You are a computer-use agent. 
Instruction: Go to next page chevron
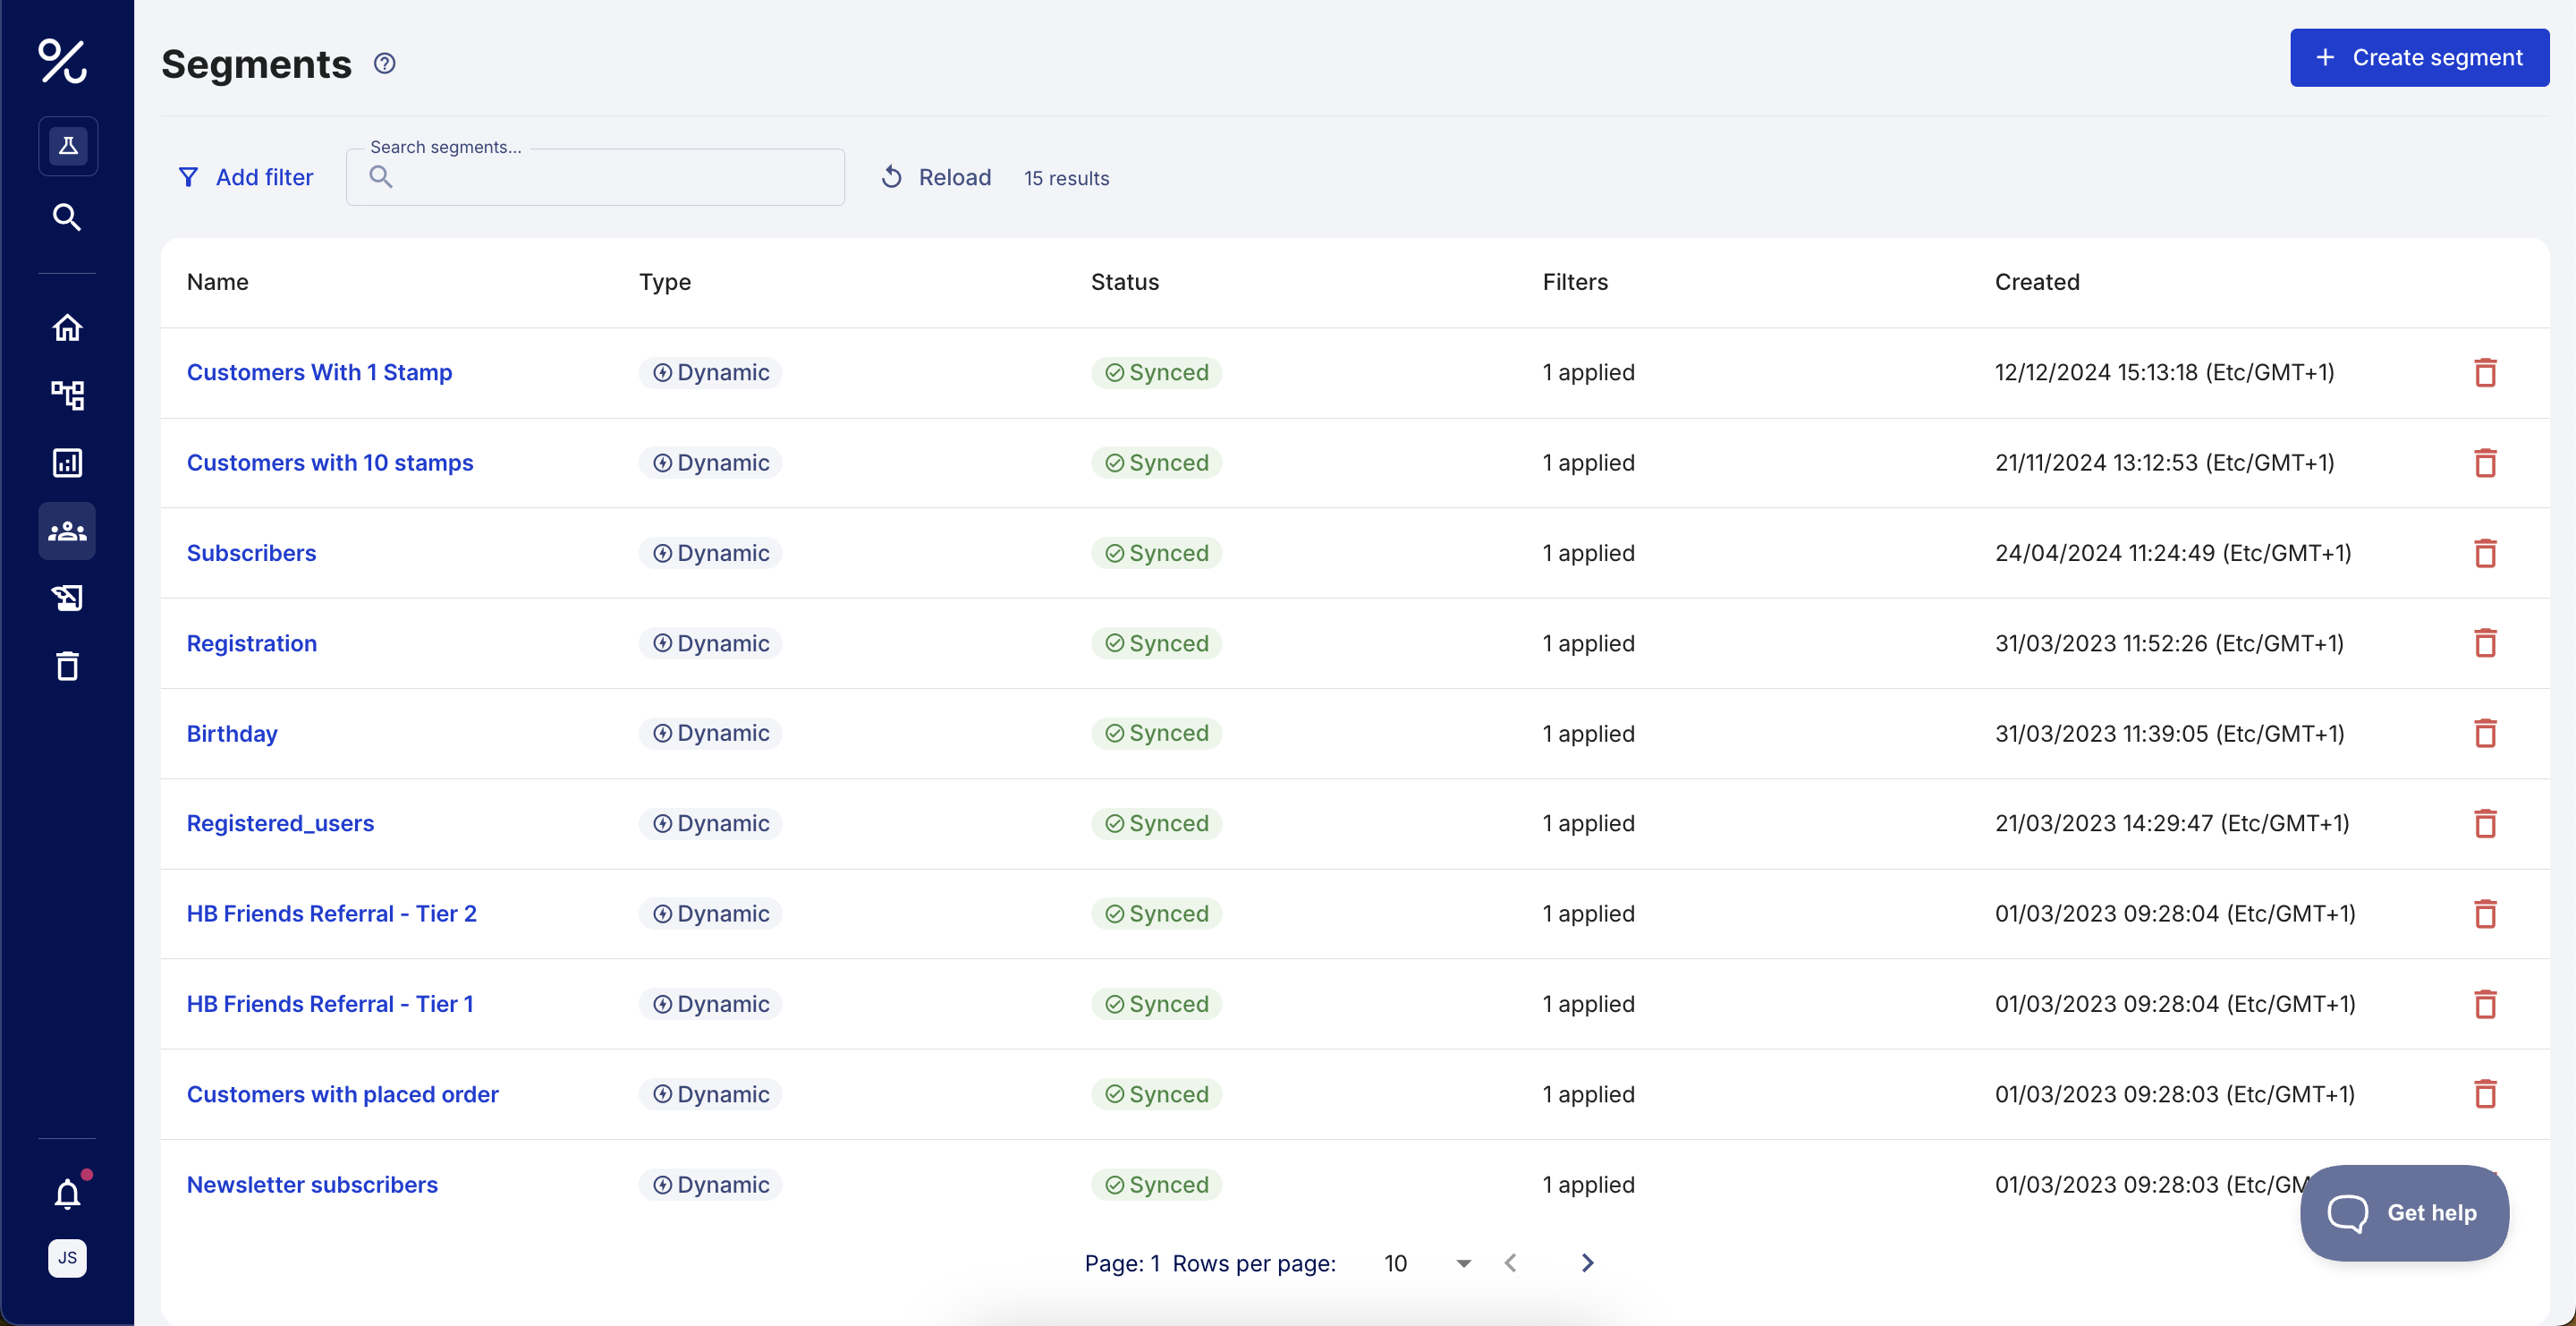pyautogui.click(x=1587, y=1263)
